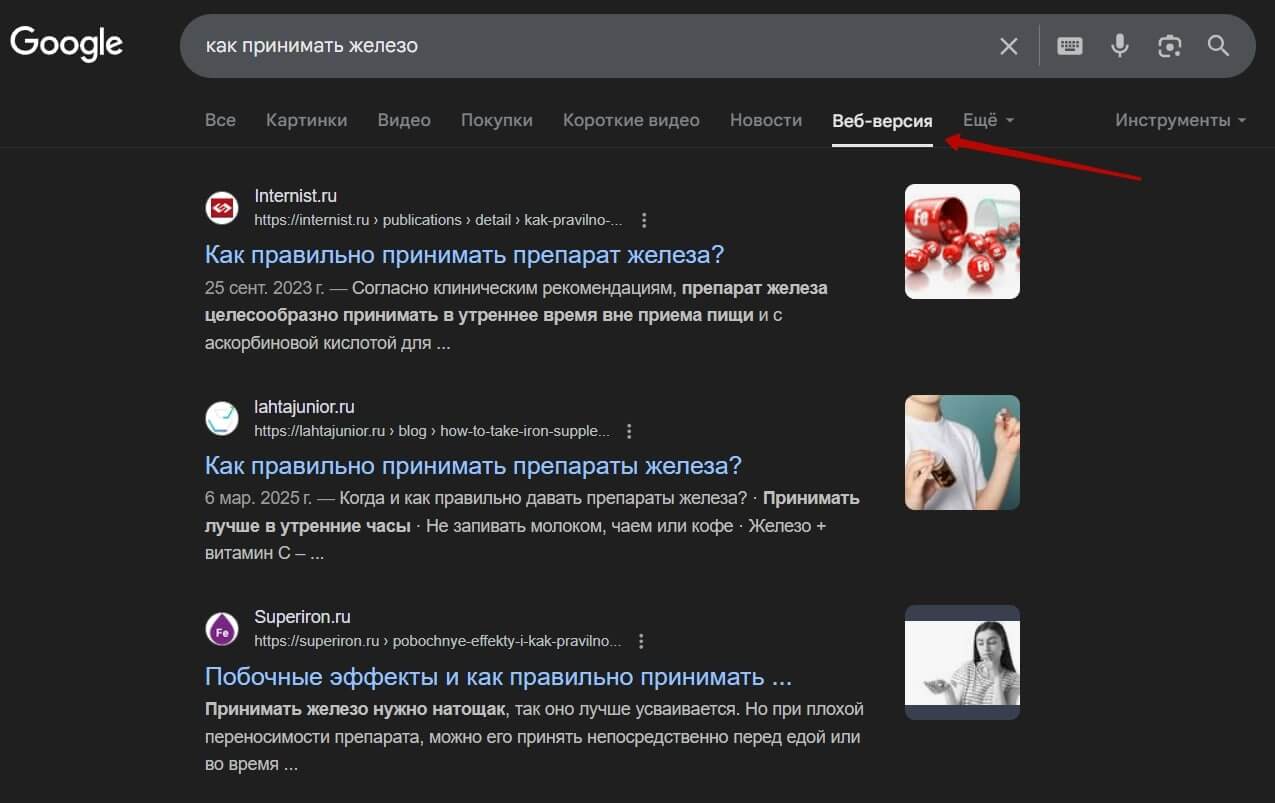Click 'Принимать железо нужно натощак' snippet text
The image size is (1275, 803).
pos(356,709)
